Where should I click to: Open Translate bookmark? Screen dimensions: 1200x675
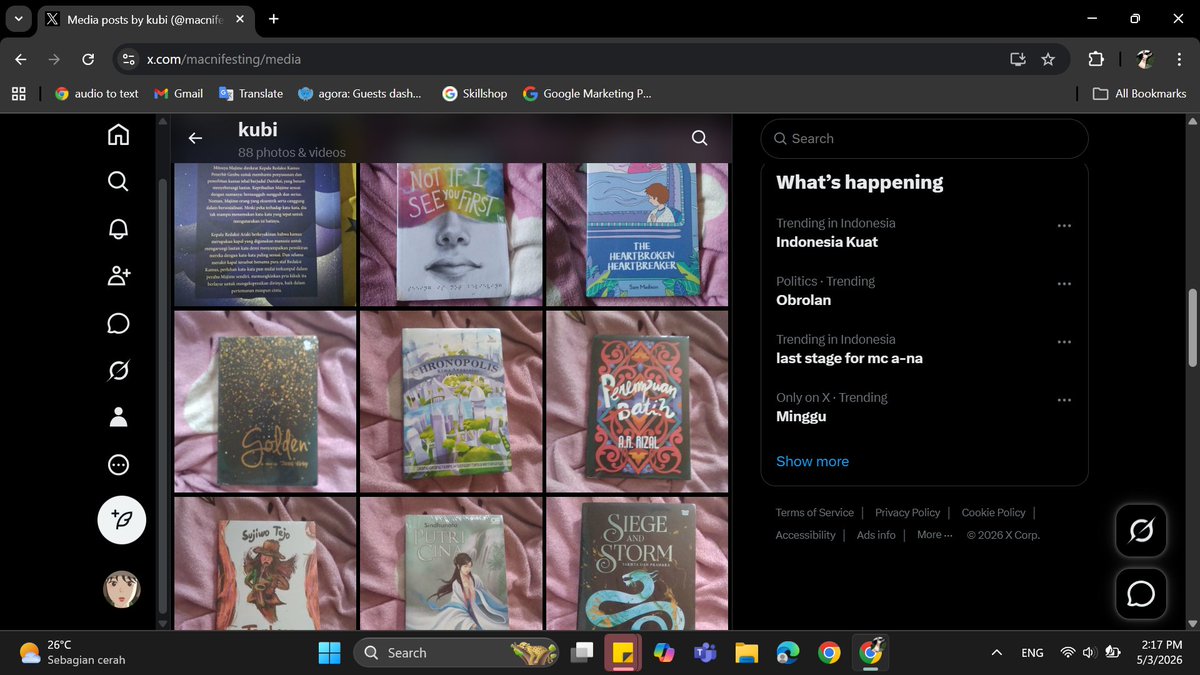(250, 93)
